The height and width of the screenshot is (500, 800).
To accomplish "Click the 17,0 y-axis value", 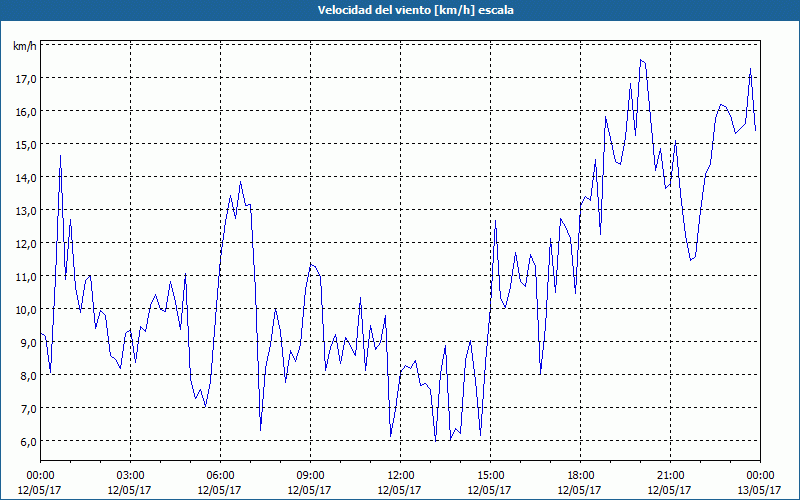I will [x=27, y=79].
